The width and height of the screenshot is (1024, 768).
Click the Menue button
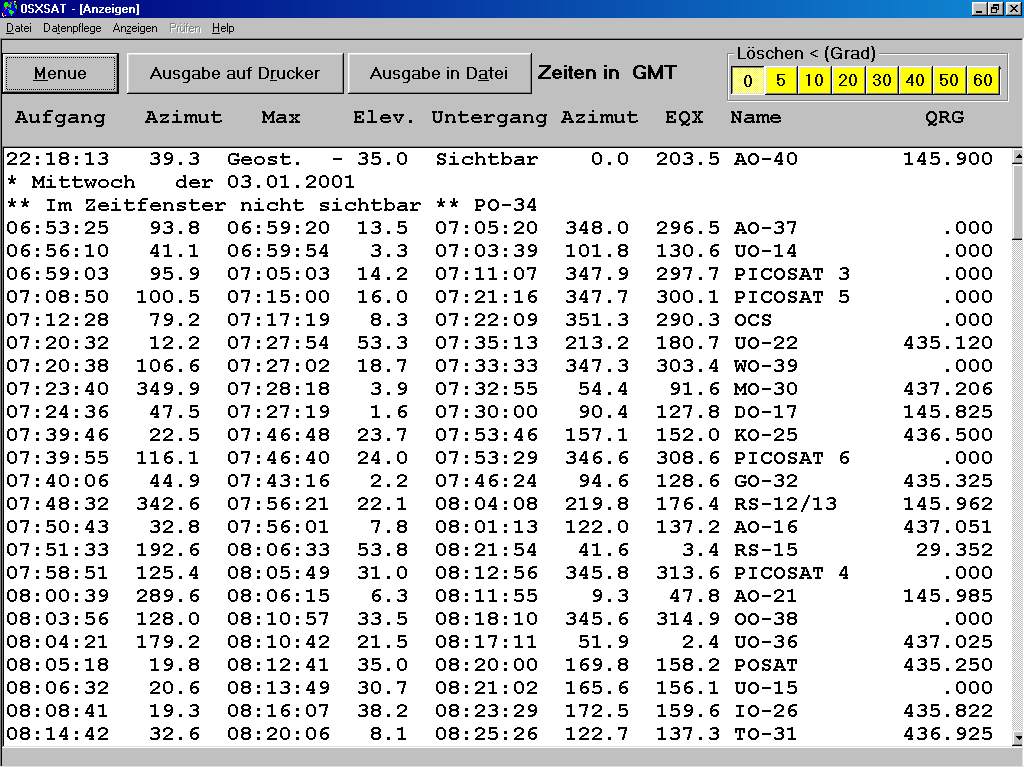coord(61,73)
